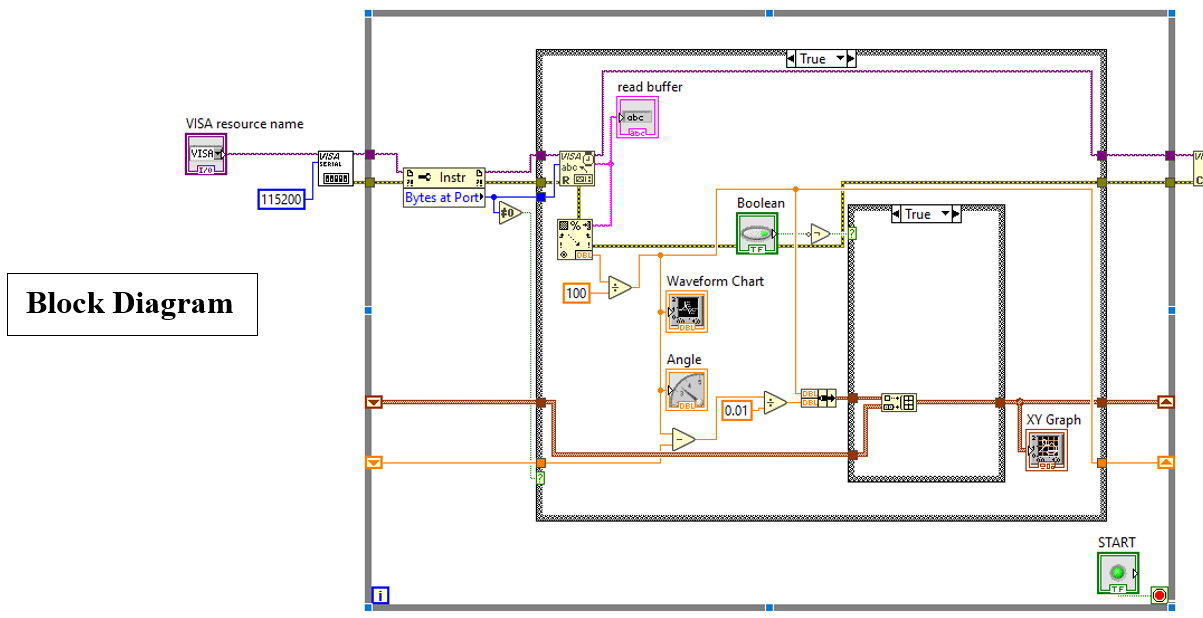The image size is (1203, 618).
Task: Click the XY Graph terminal icon
Action: (x=1046, y=450)
